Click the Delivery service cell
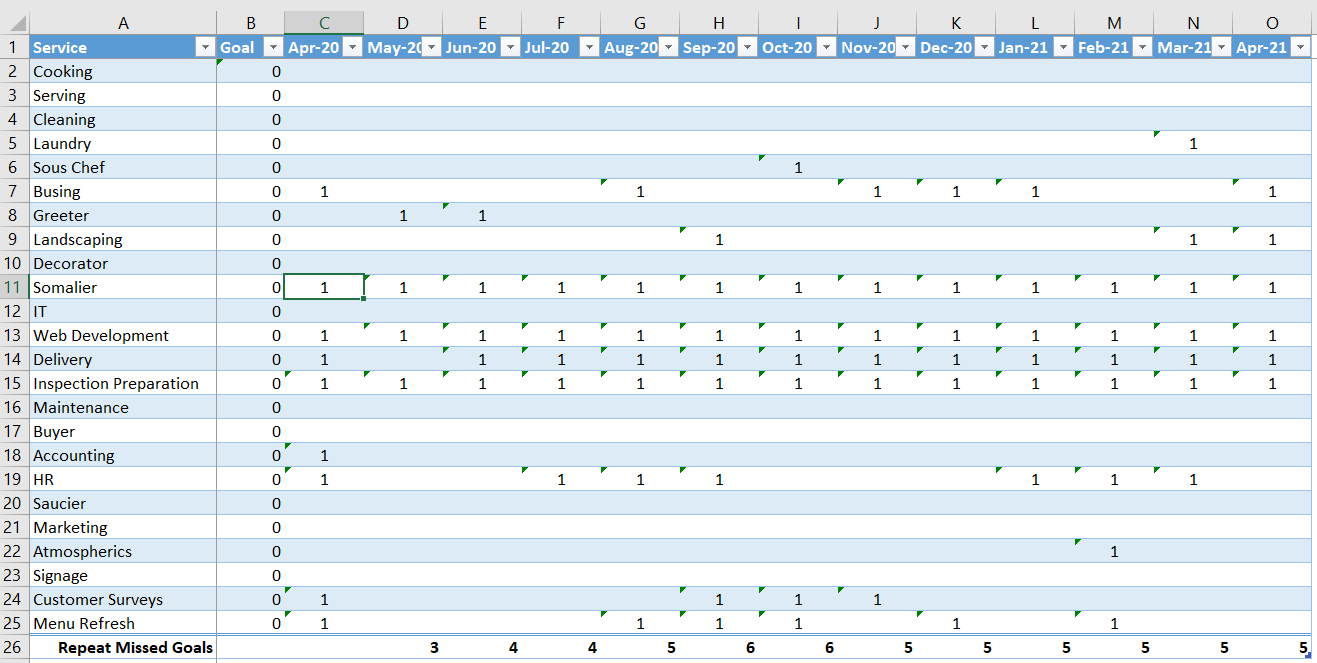The height and width of the screenshot is (663, 1317). [123, 359]
